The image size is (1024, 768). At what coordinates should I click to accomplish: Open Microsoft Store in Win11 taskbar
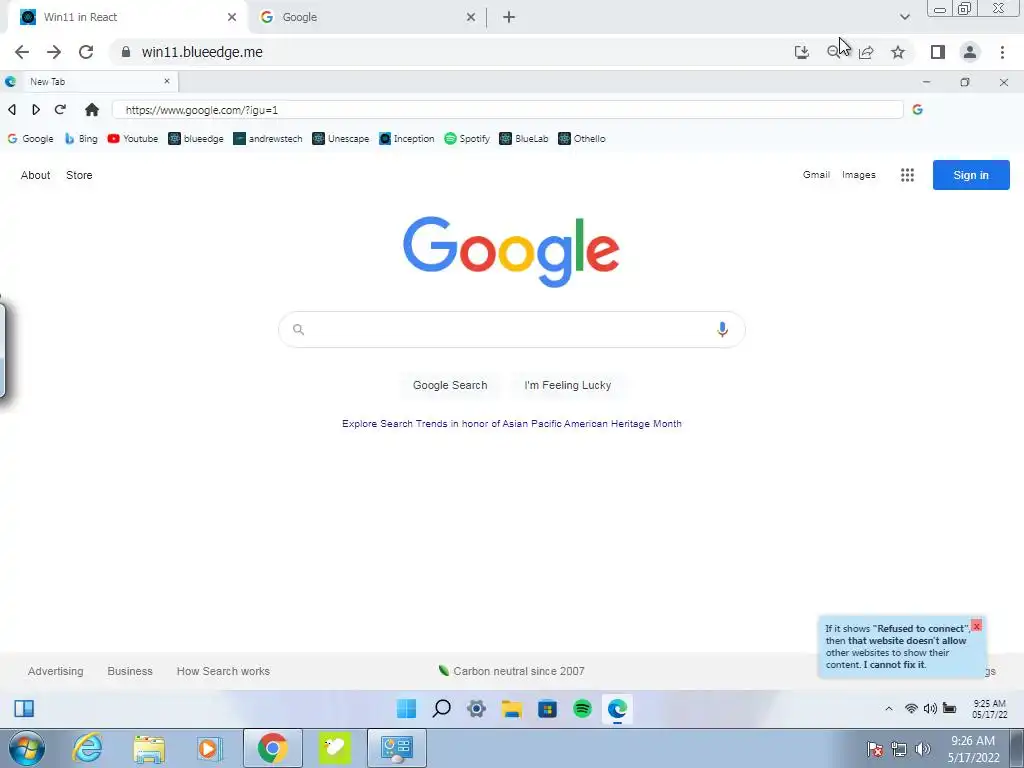tap(547, 709)
